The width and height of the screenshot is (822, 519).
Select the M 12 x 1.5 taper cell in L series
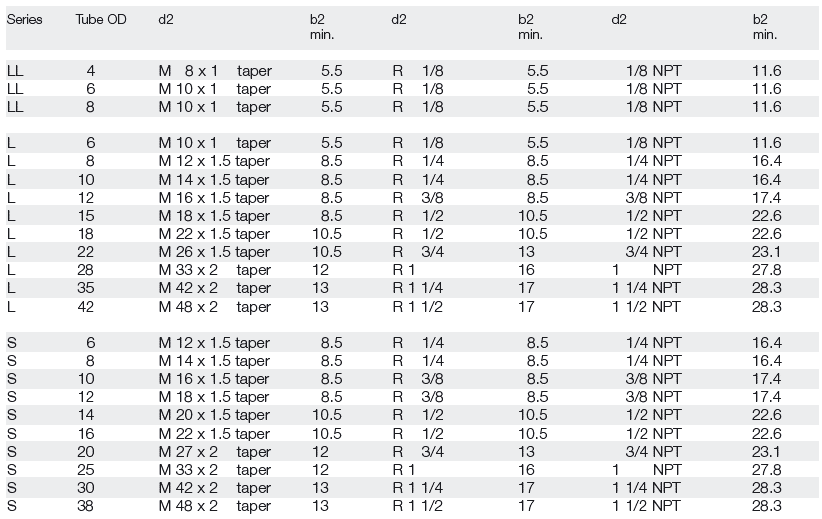pyautogui.click(x=214, y=161)
